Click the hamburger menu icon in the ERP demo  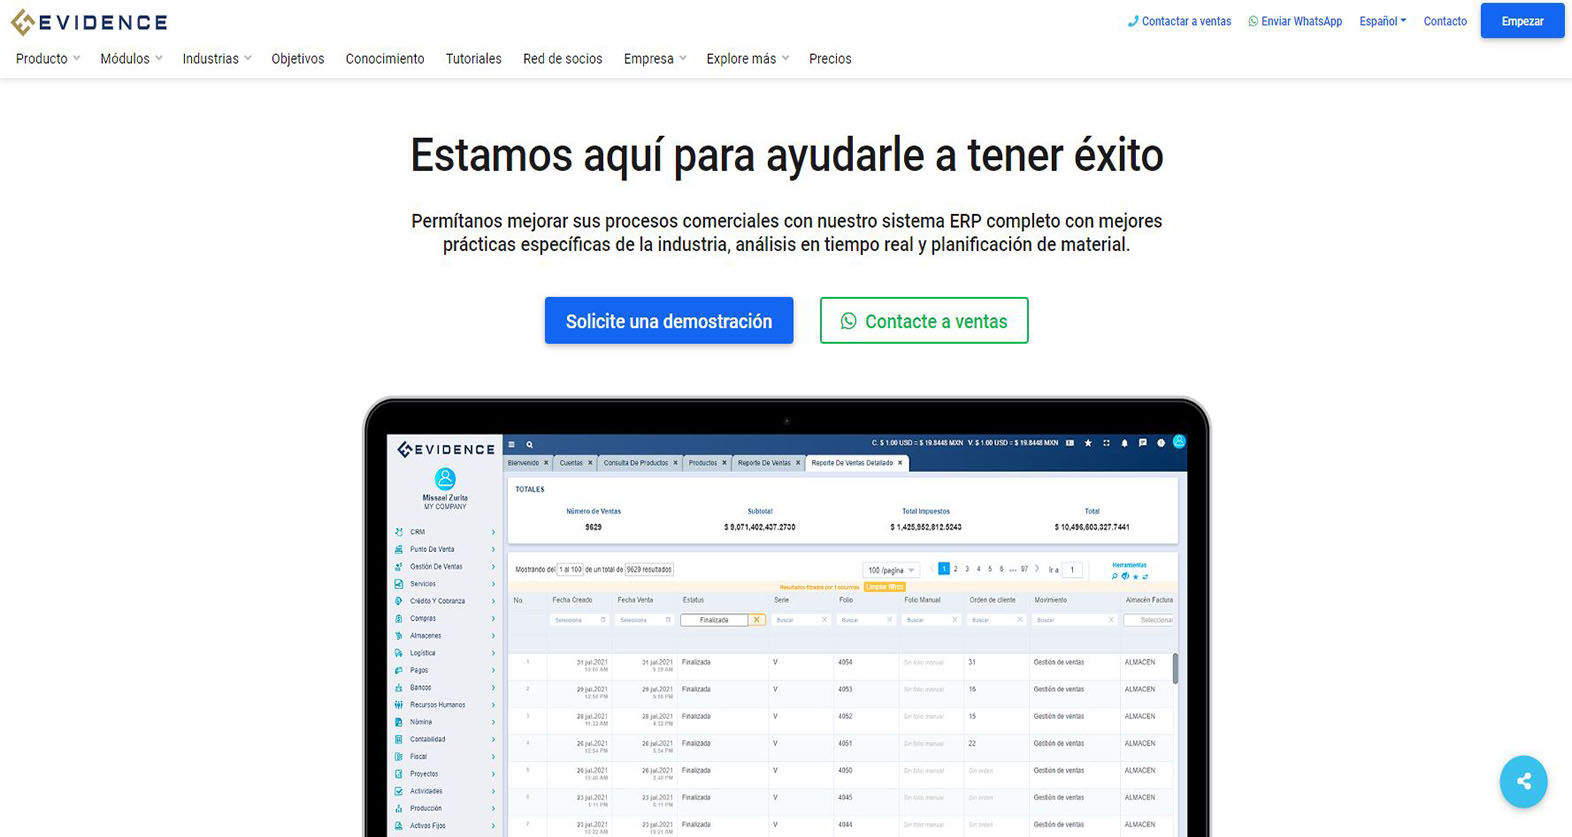[x=511, y=444]
